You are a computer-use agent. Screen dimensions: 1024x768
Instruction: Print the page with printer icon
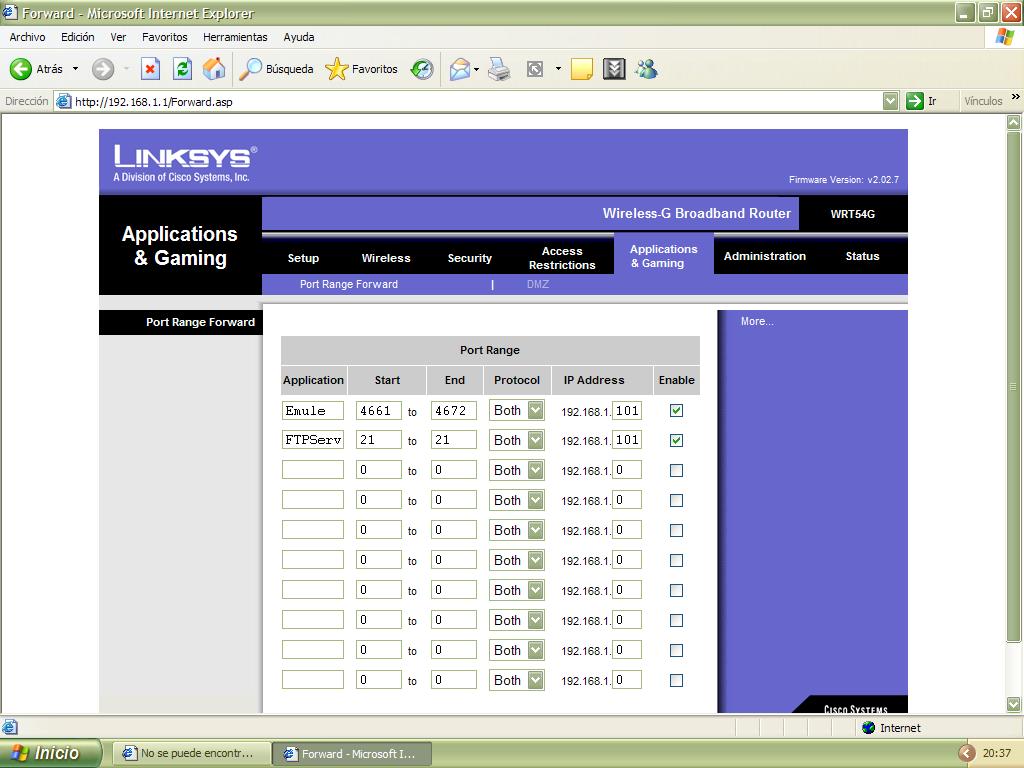(x=500, y=69)
